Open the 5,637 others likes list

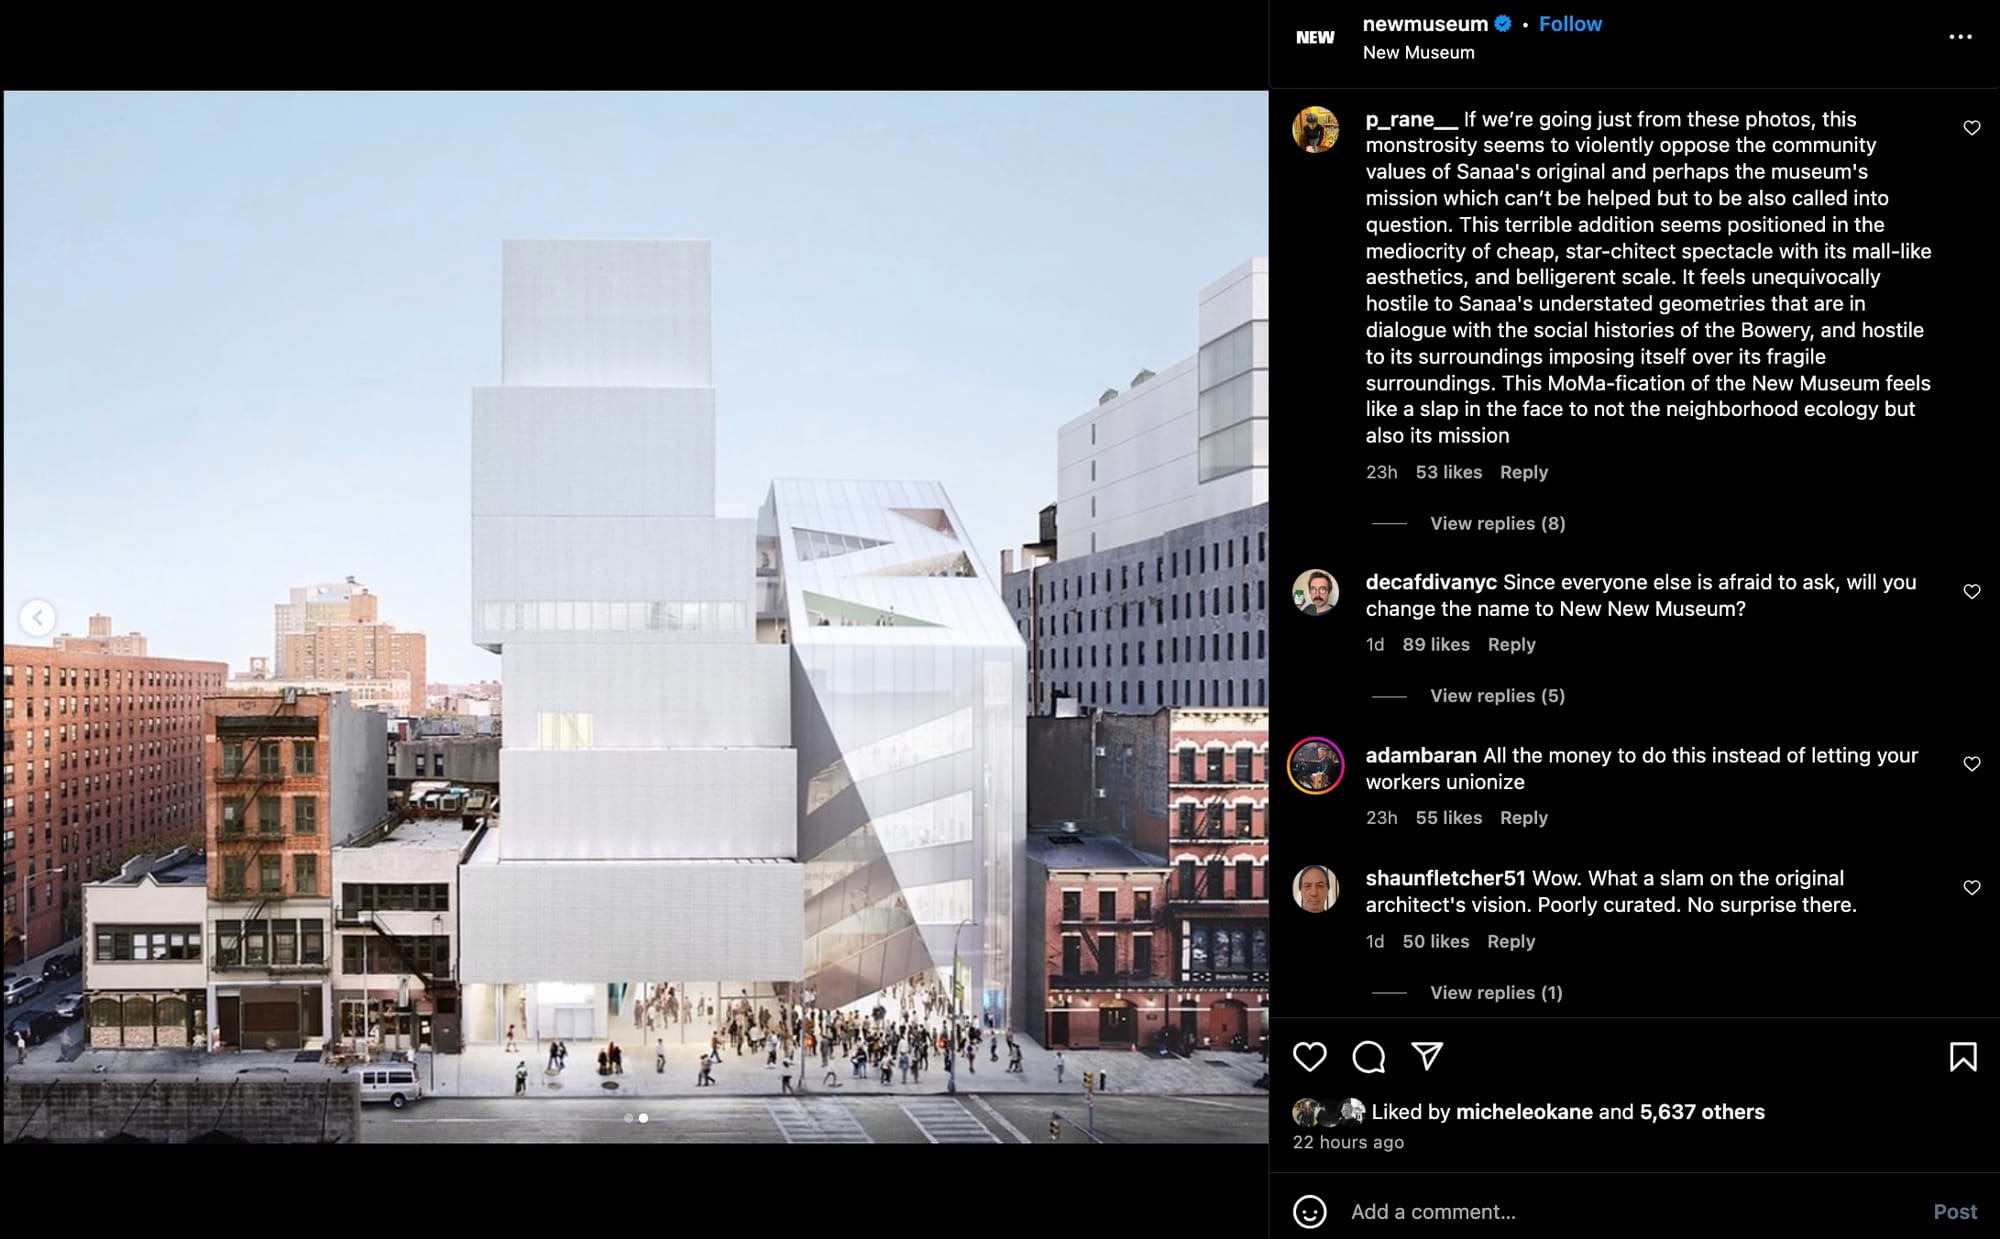click(x=1702, y=1112)
